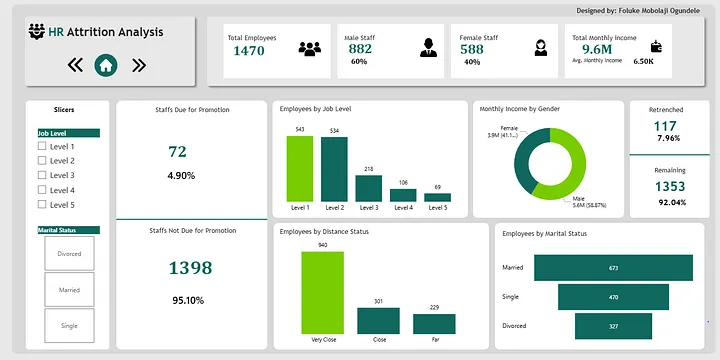Click the Level 4 bar in job level chart
The height and width of the screenshot is (360, 720).
point(403,195)
